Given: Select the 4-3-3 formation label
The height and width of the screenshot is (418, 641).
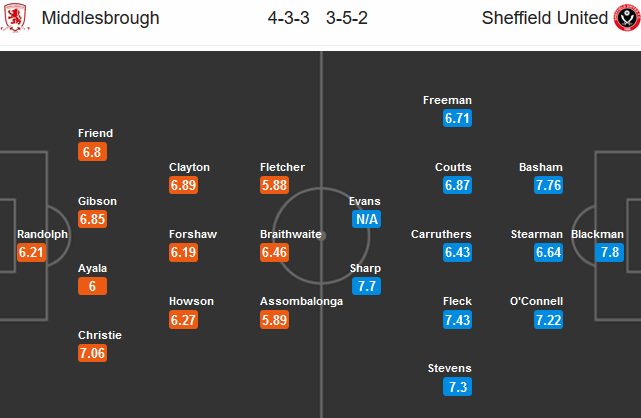Looking at the screenshot, I should click(x=289, y=18).
